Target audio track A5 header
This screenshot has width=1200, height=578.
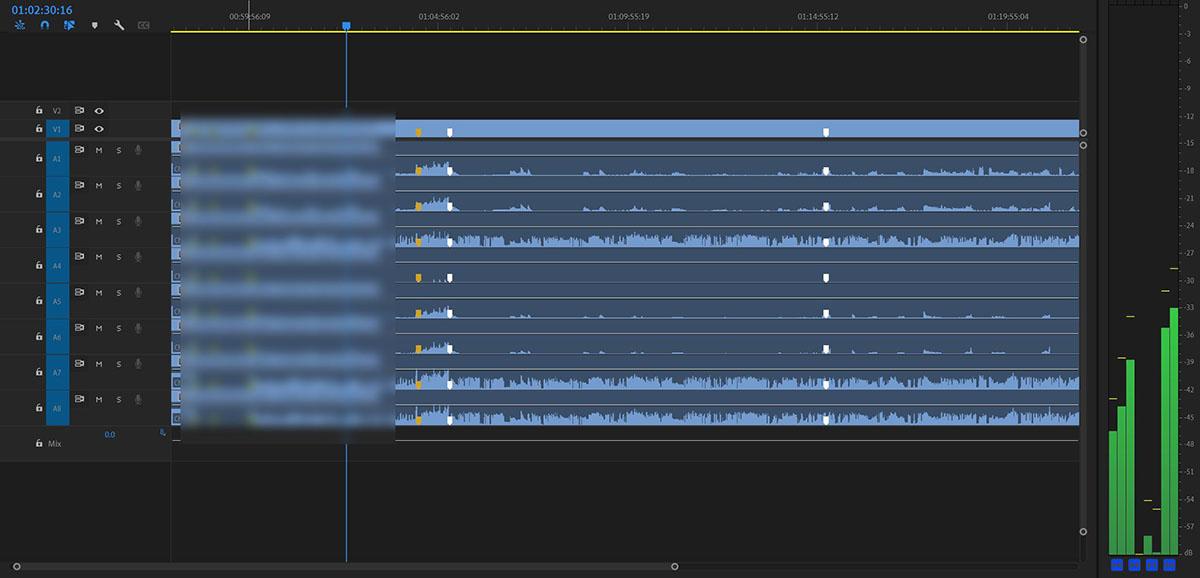click(57, 301)
